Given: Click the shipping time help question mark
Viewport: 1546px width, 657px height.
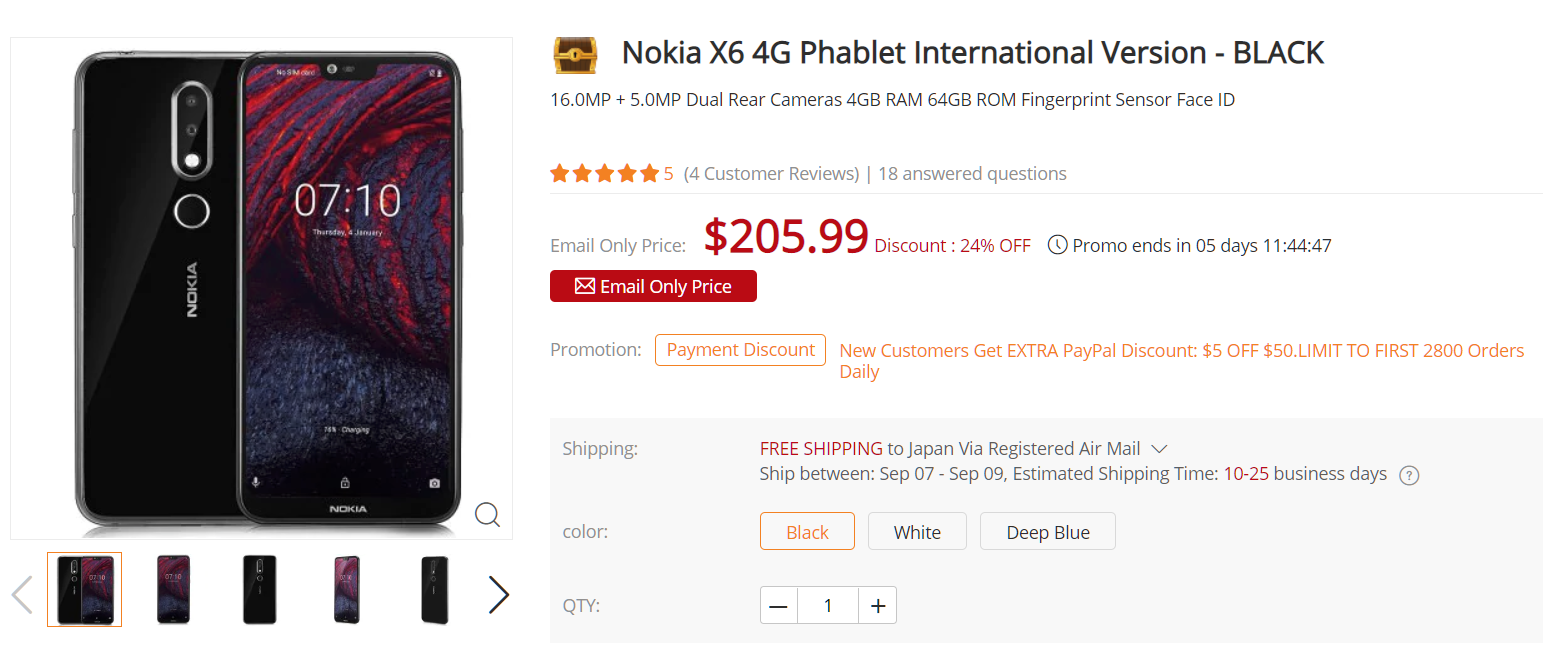Looking at the screenshot, I should pos(1409,475).
